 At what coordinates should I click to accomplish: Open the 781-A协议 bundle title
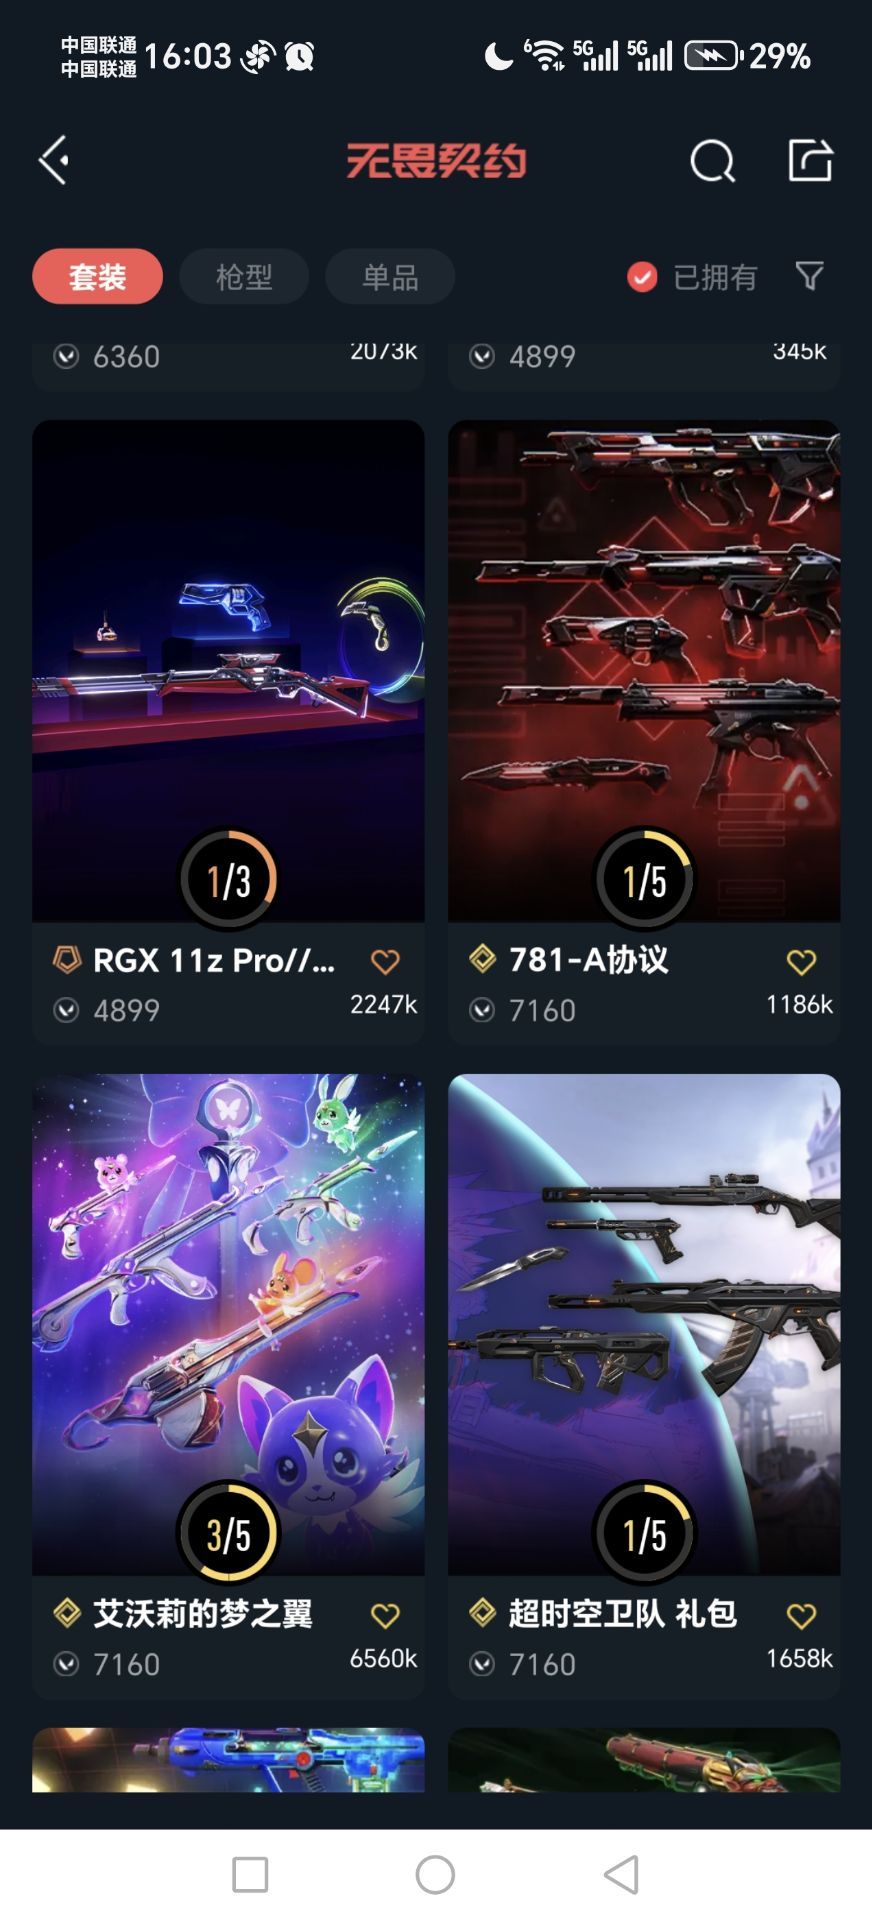588,960
